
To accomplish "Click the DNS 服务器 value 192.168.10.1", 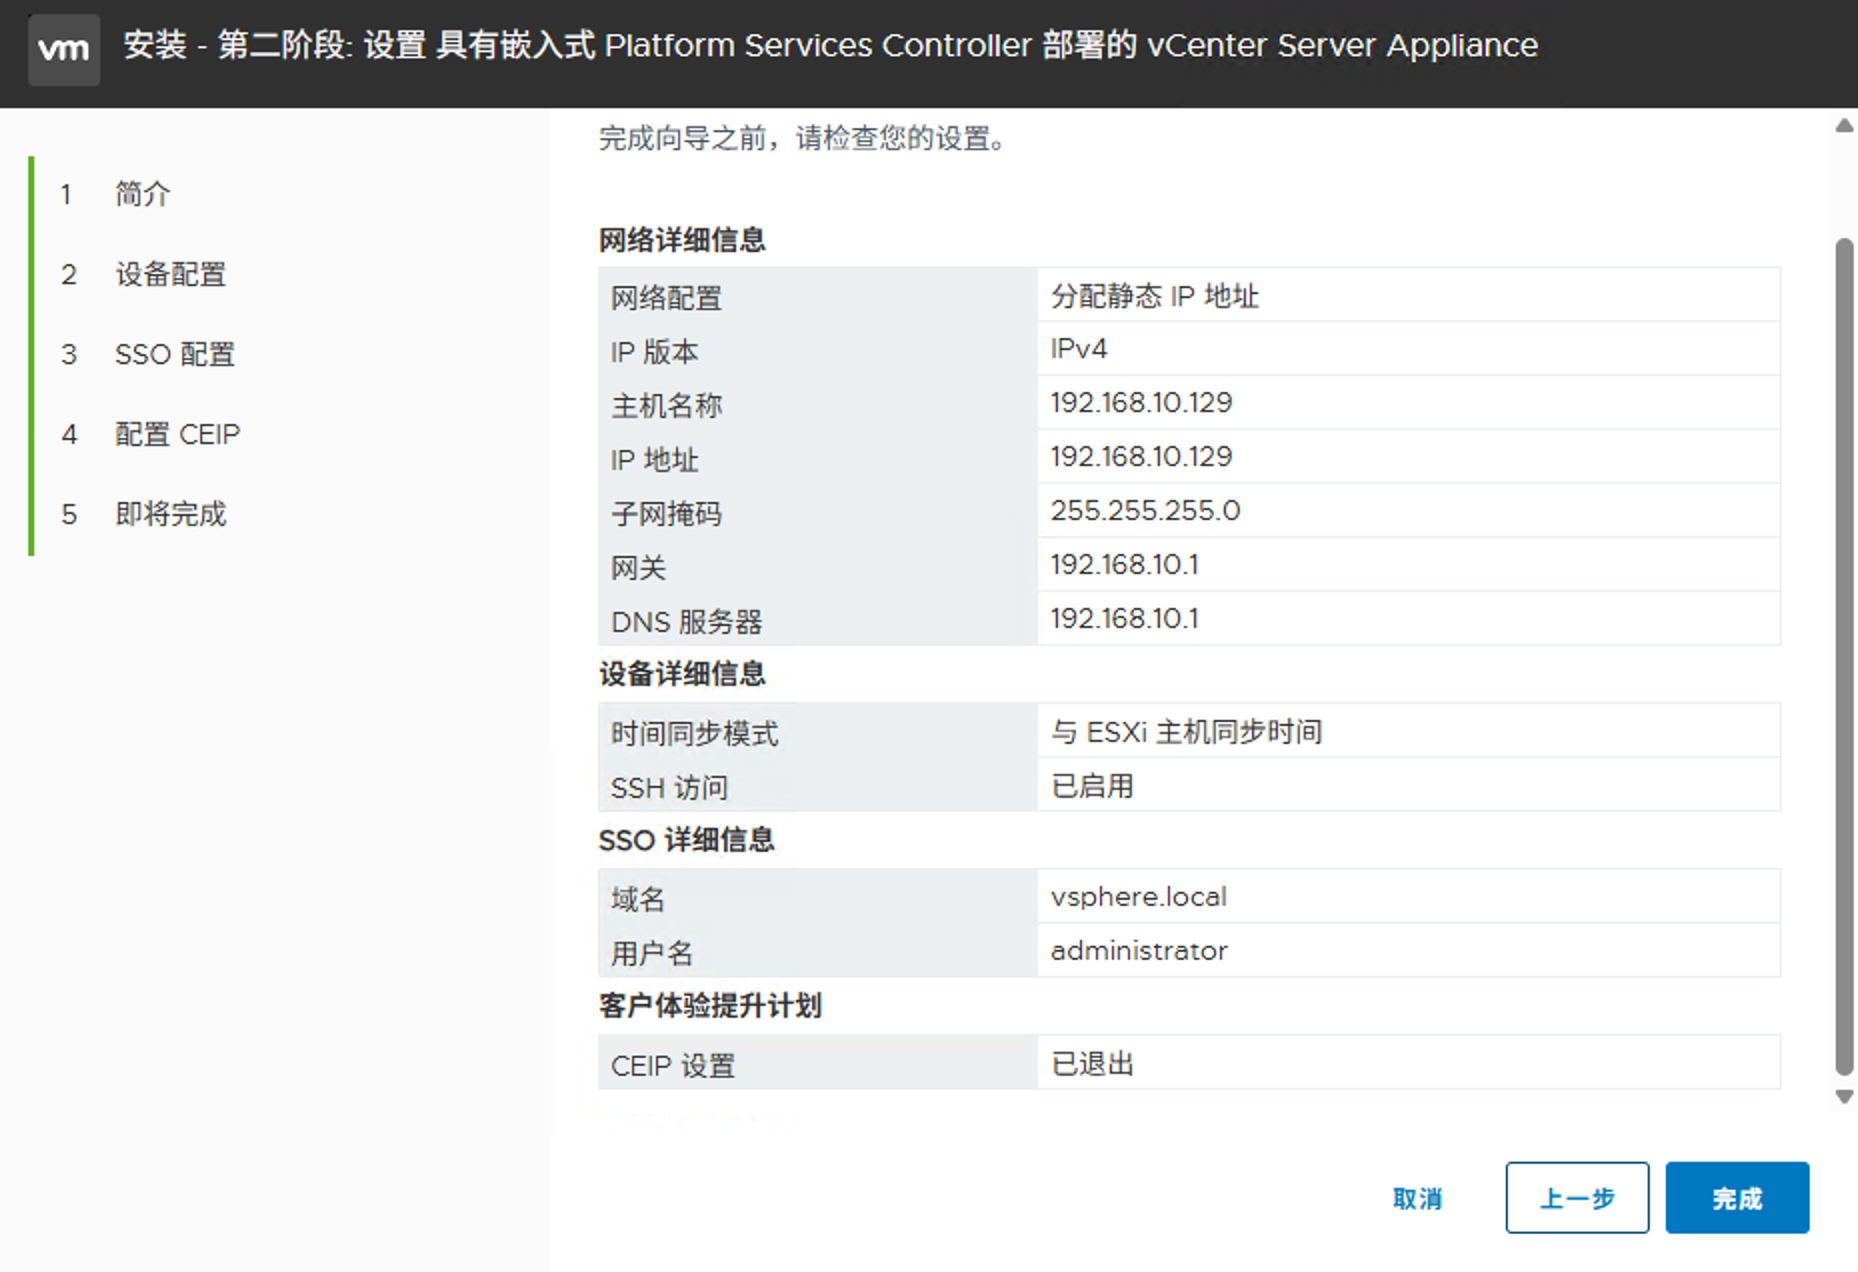I will click(1124, 619).
